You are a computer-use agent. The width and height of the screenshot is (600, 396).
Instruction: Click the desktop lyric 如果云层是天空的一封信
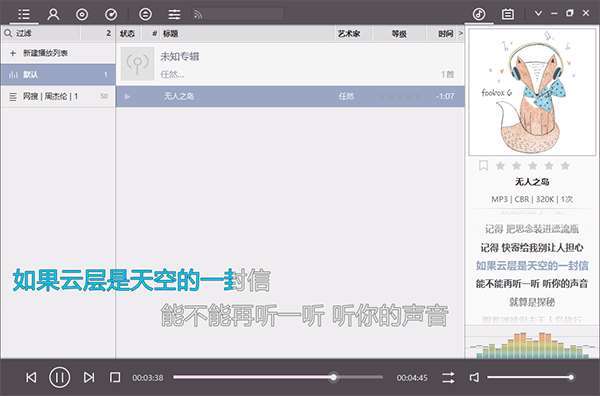(142, 280)
